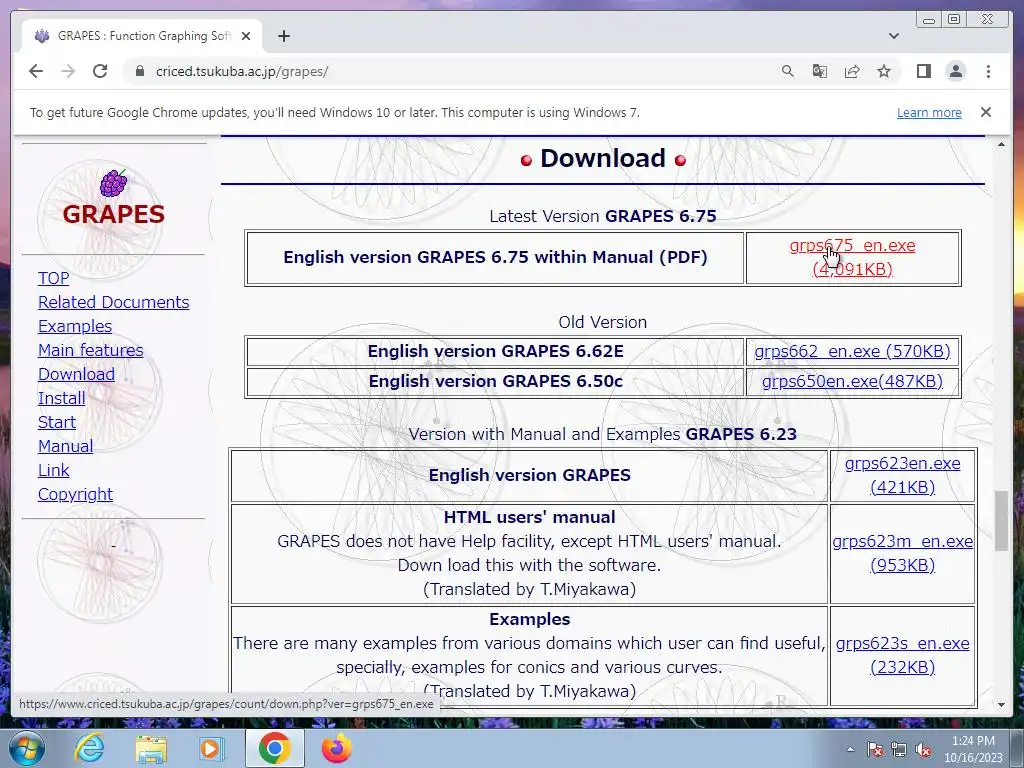The width and height of the screenshot is (1024, 768).
Task: Open the address bar zoom/search icon
Action: pos(788,71)
